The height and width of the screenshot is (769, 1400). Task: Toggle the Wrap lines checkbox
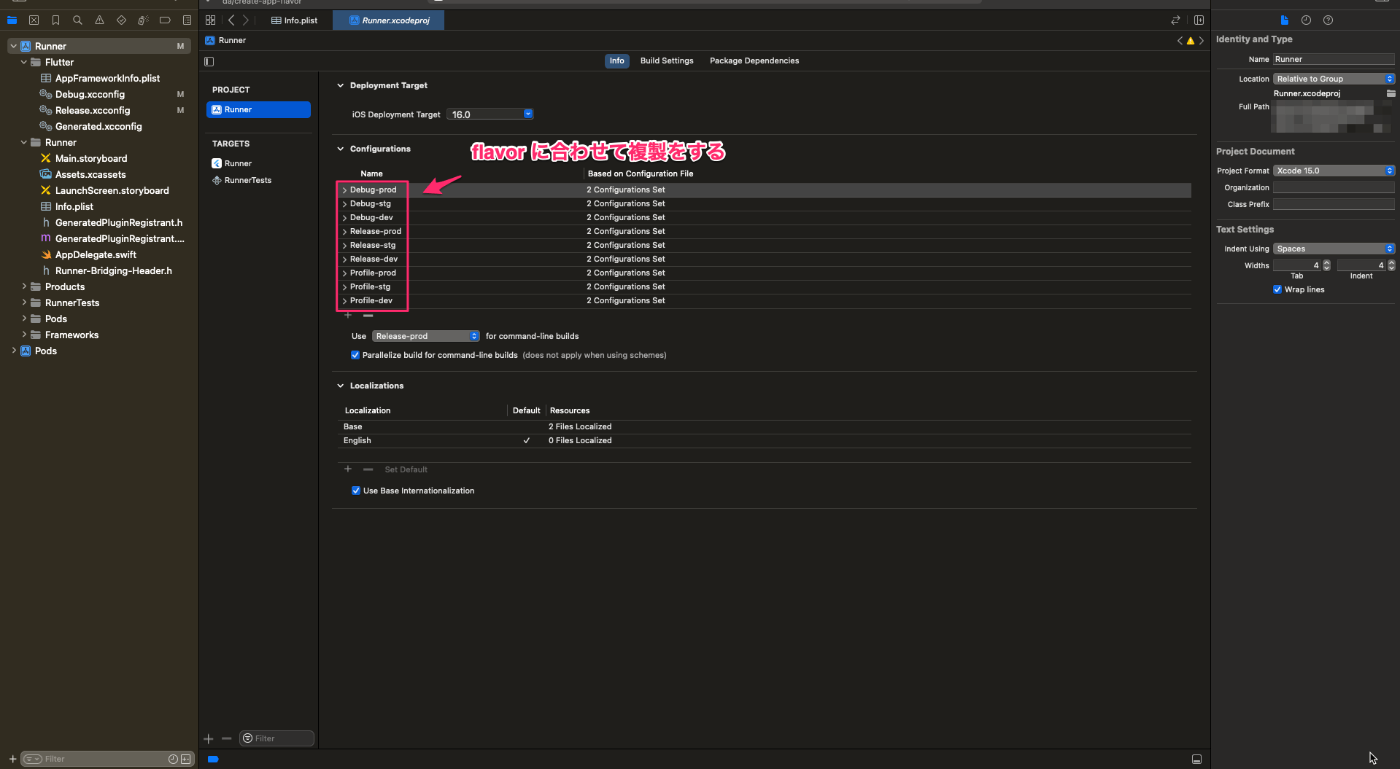coord(1277,290)
